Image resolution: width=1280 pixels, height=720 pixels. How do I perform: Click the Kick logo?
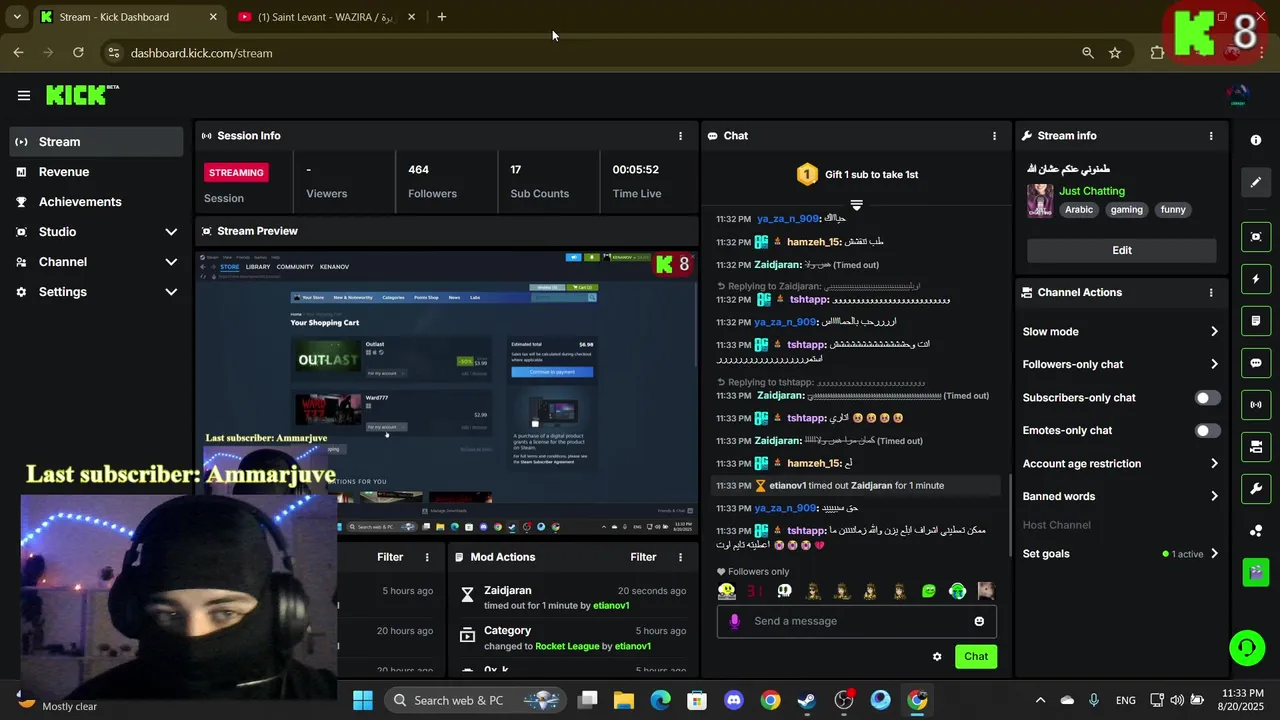click(x=82, y=95)
